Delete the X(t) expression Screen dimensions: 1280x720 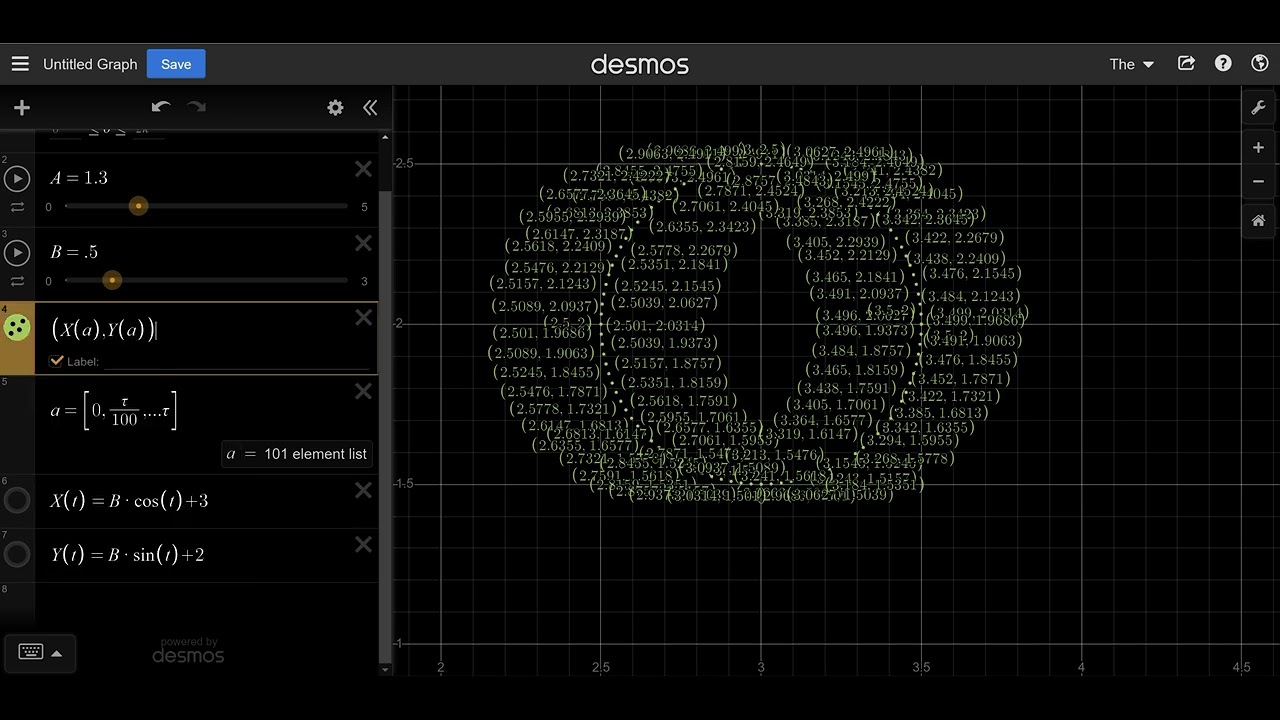tap(364, 490)
